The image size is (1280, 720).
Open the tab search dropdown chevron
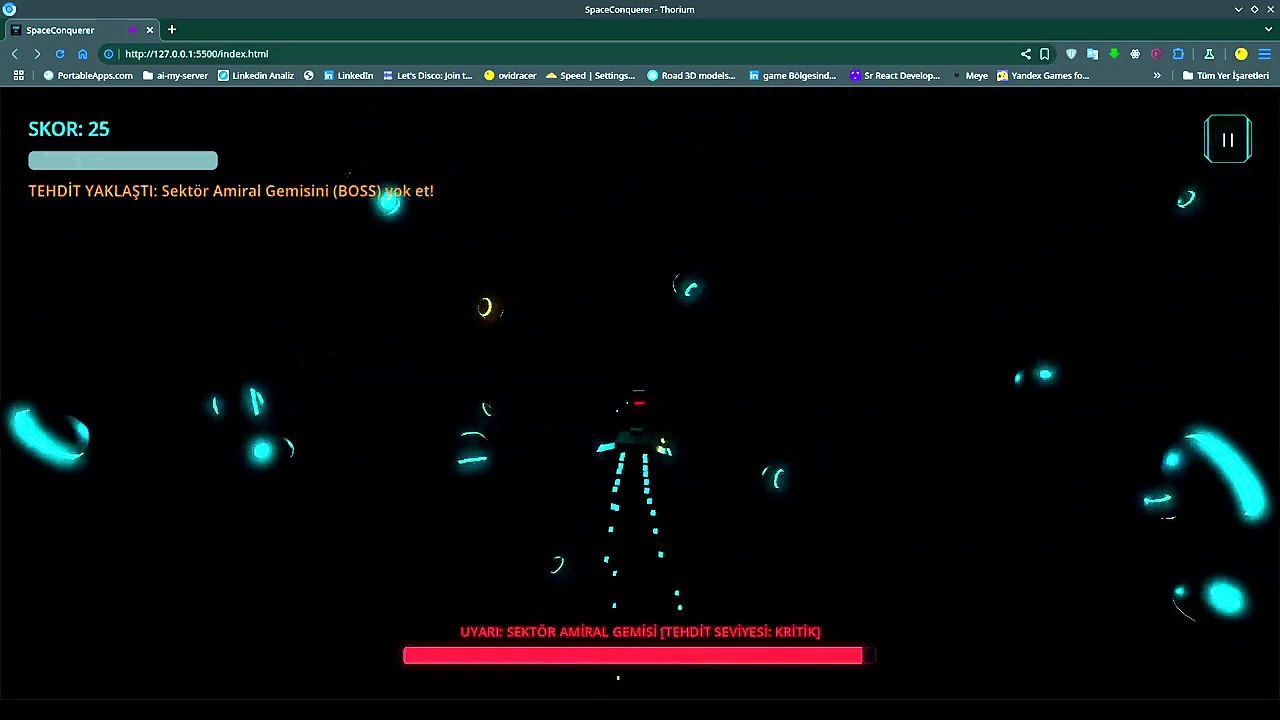coord(1269,30)
